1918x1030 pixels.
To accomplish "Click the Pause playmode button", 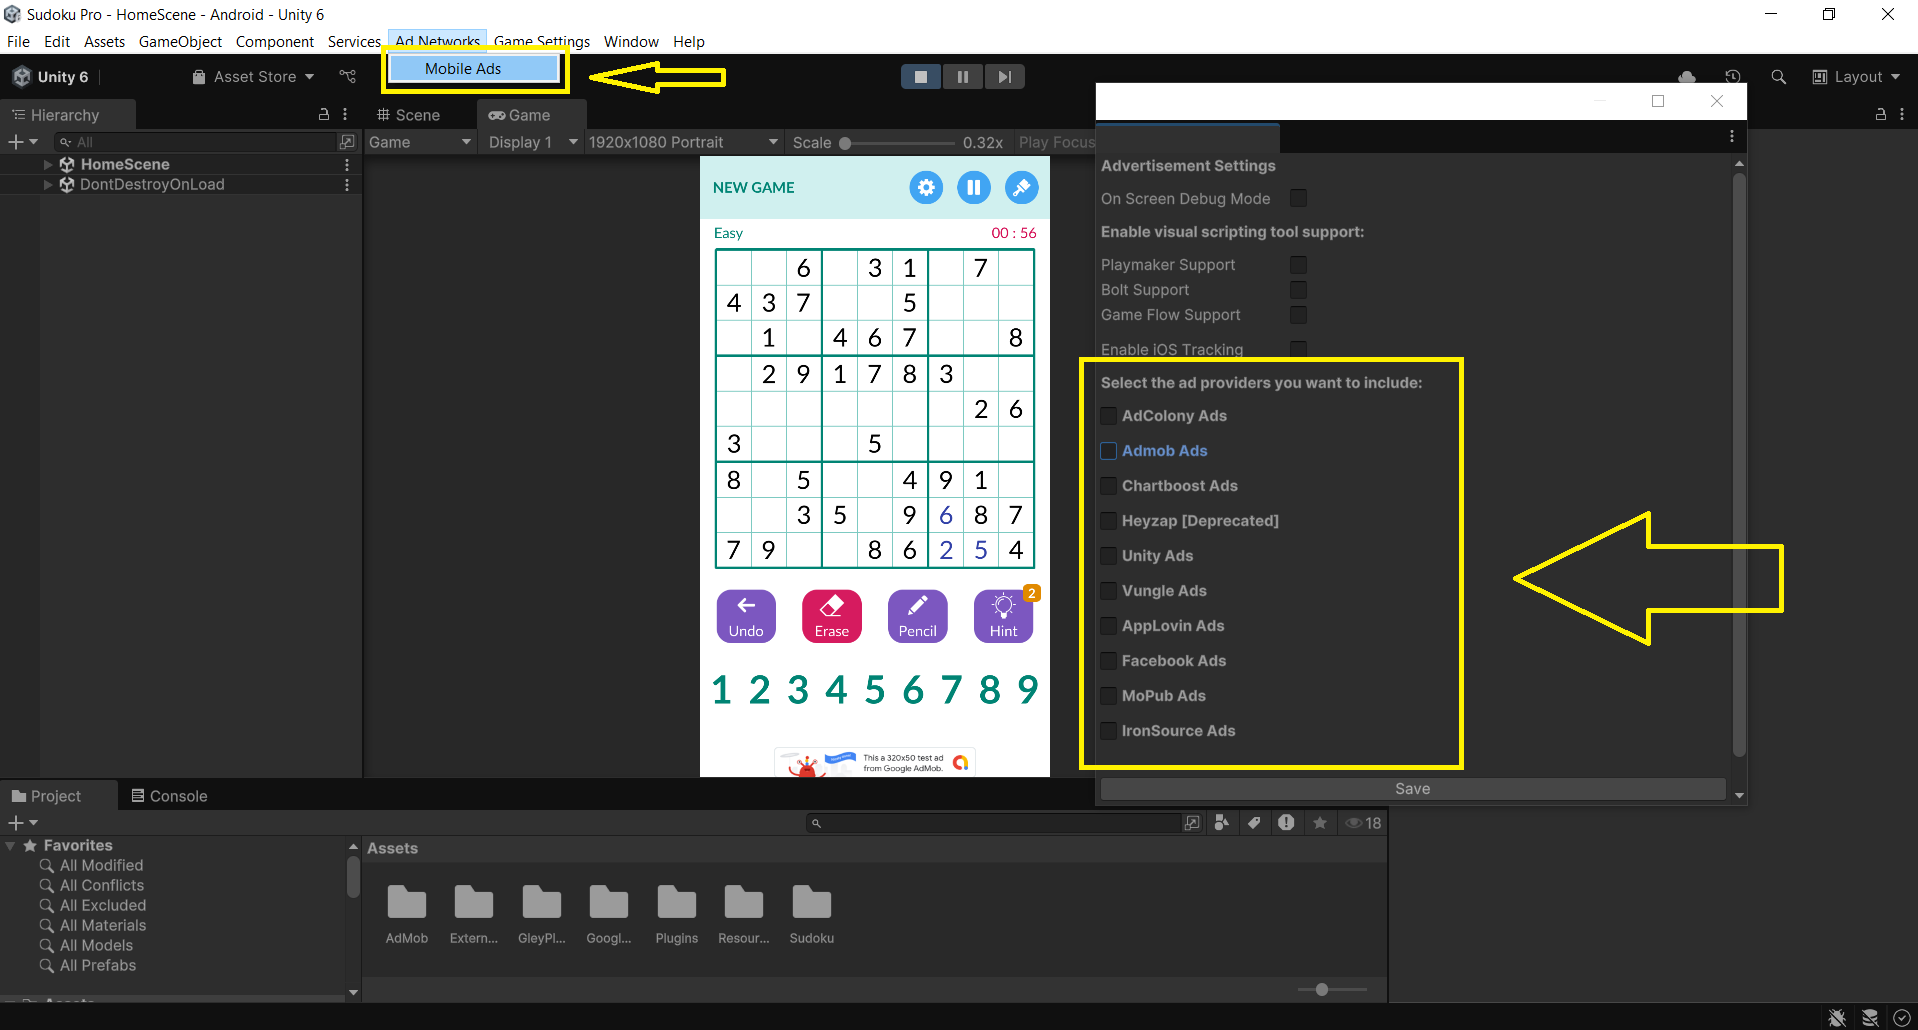I will pyautogui.click(x=962, y=77).
